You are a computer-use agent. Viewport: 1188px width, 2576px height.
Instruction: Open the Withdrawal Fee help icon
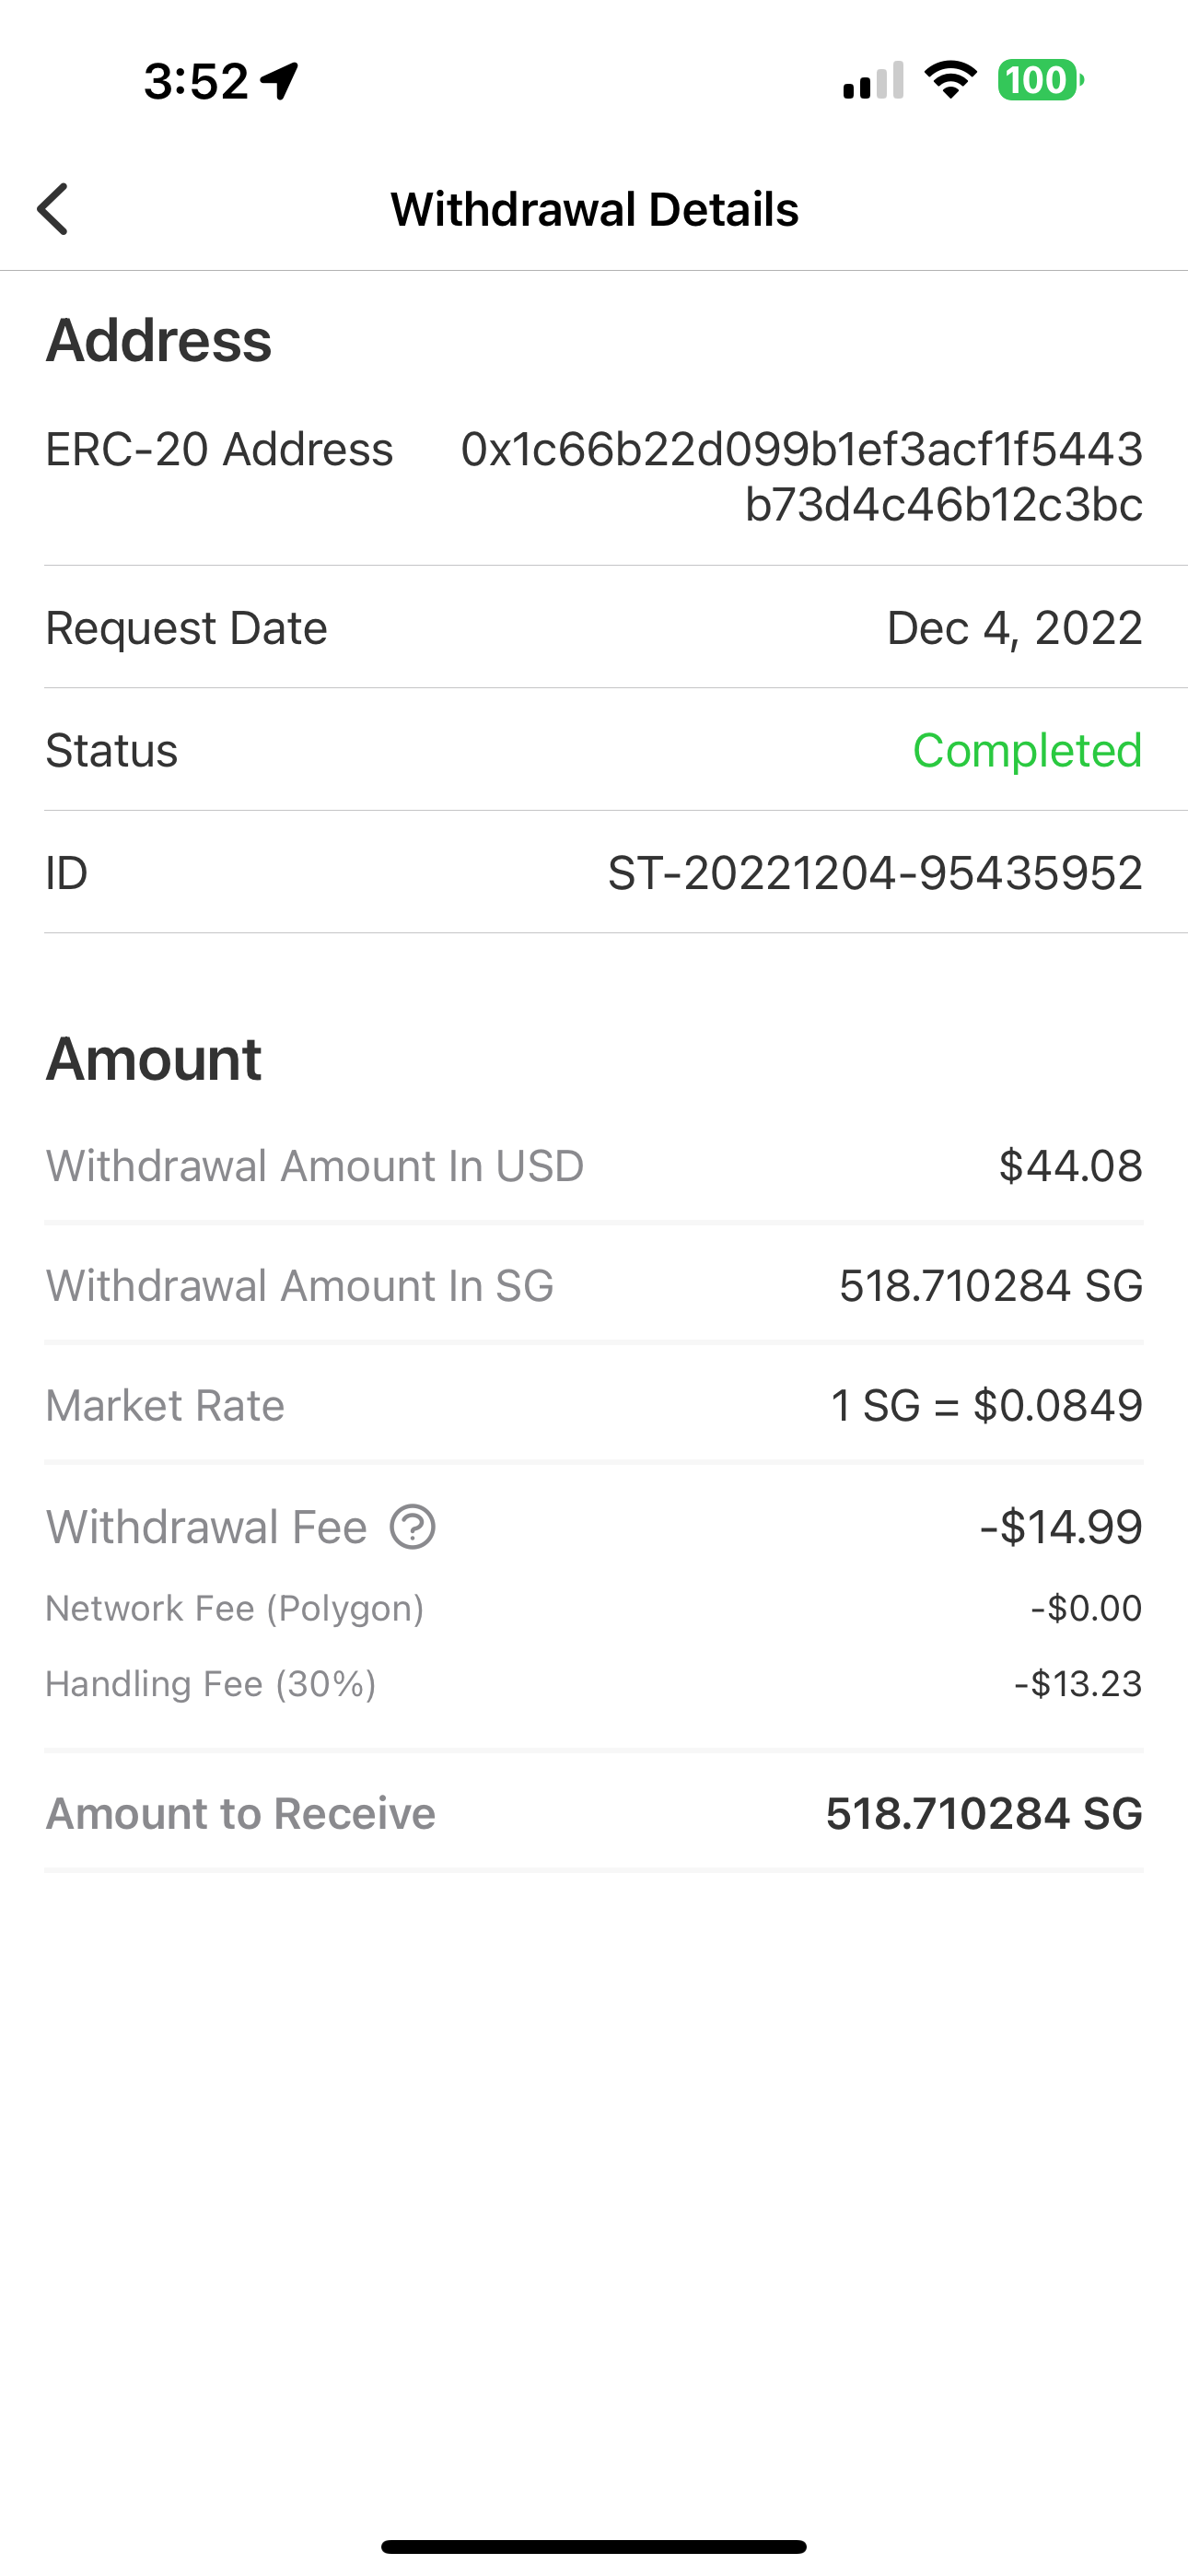[412, 1527]
